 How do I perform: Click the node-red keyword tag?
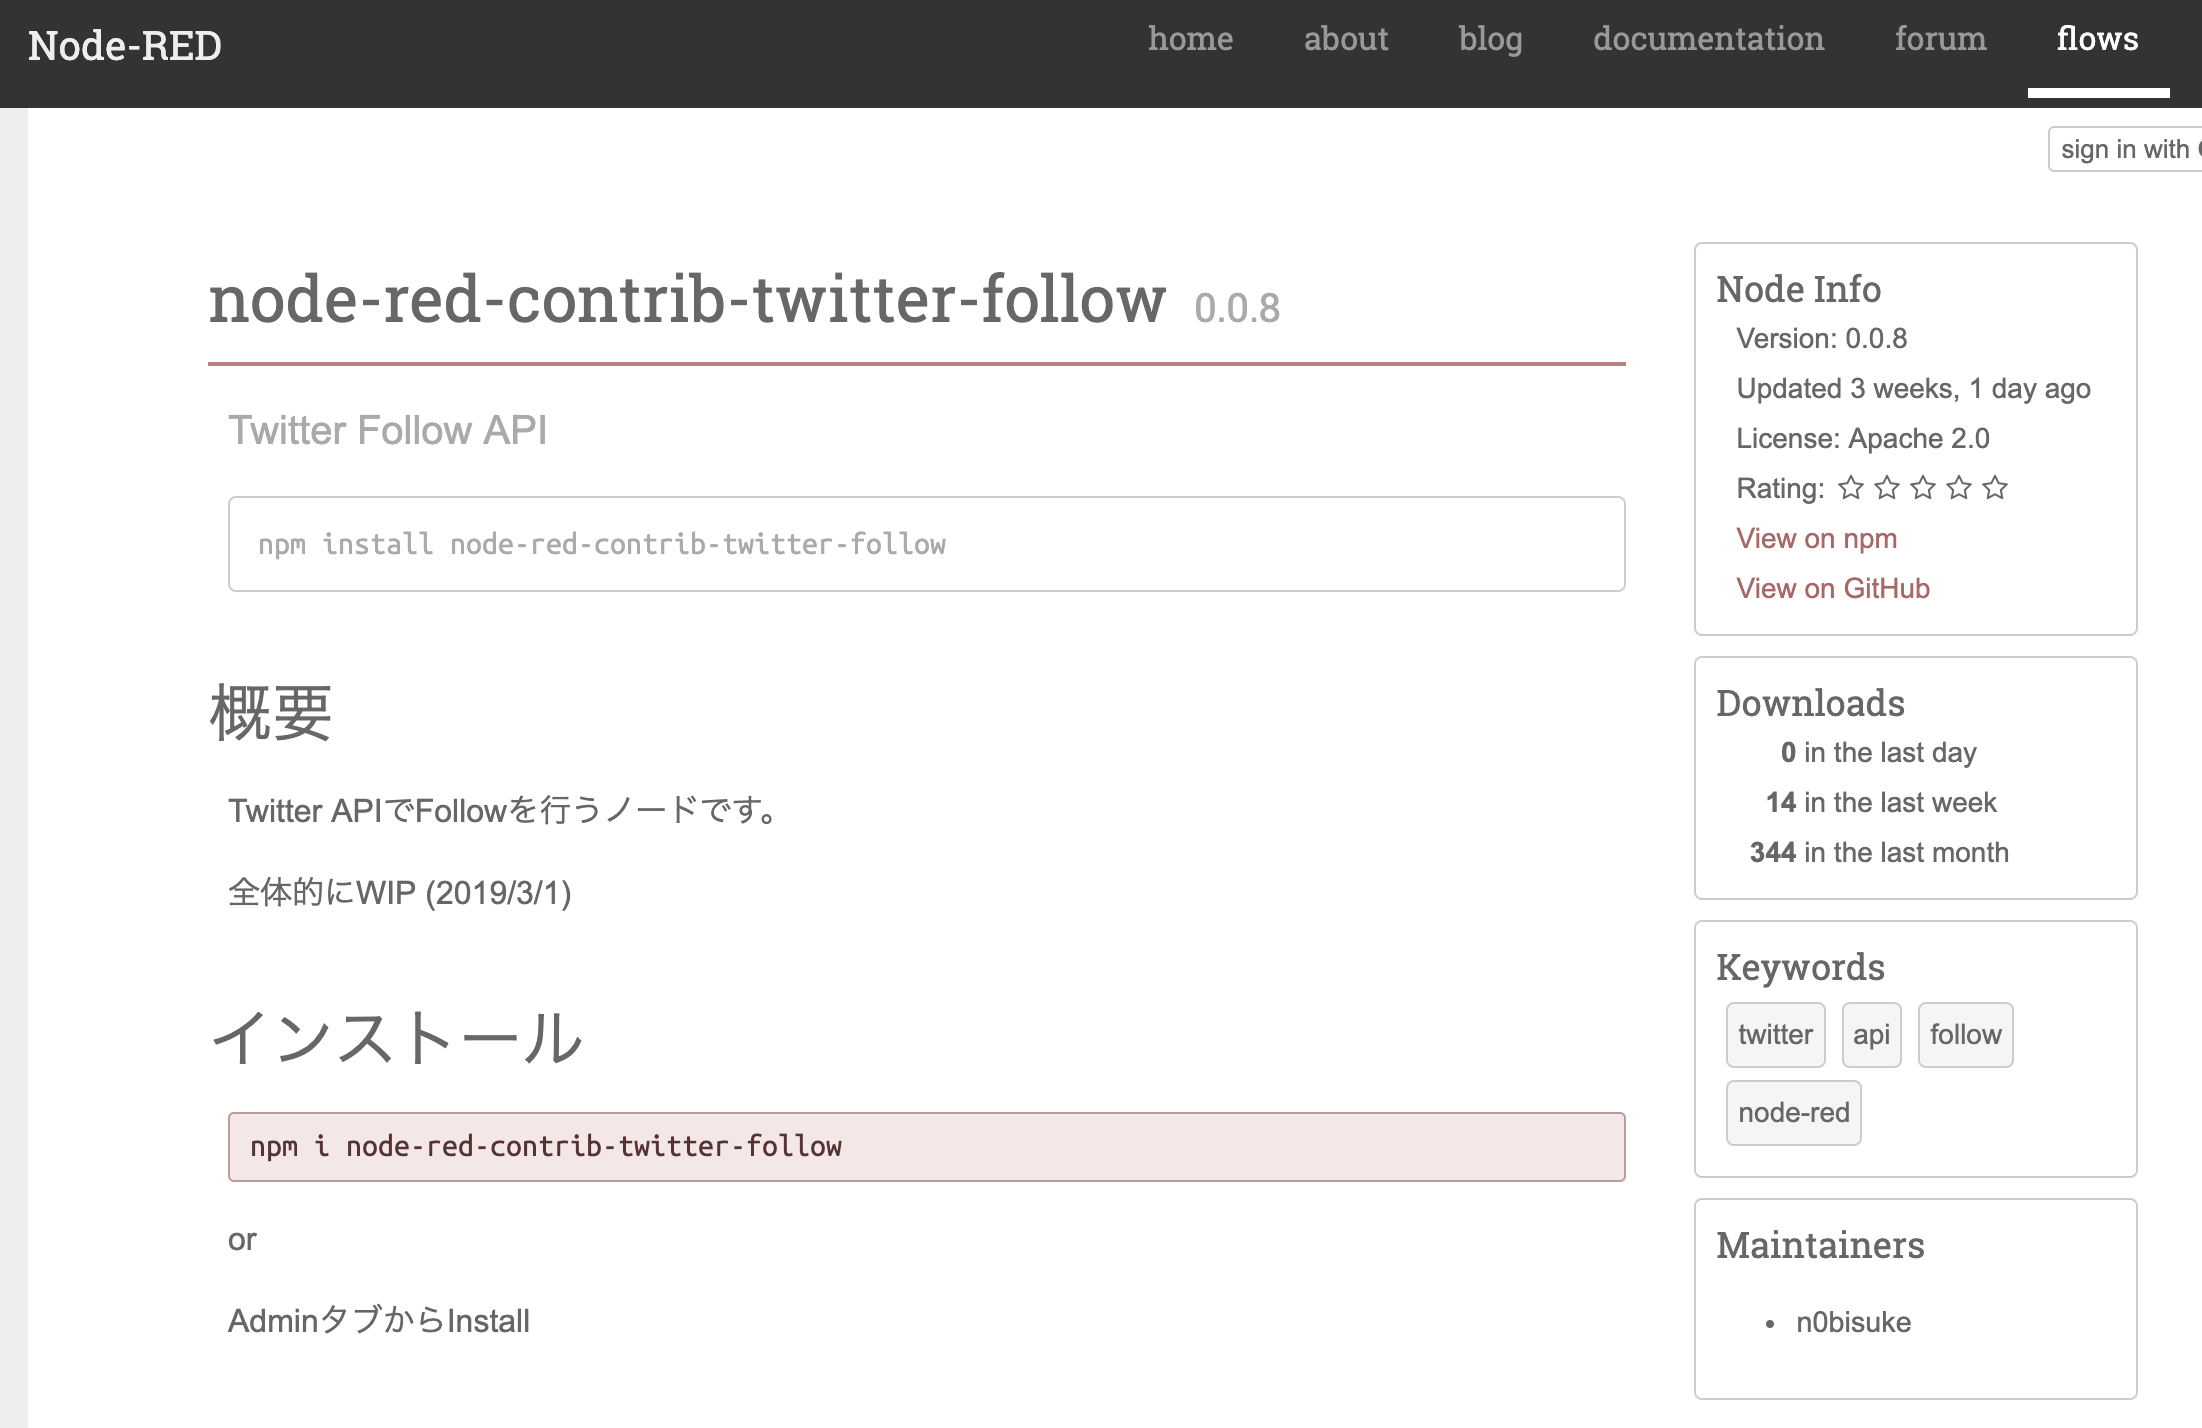[x=1793, y=1112]
